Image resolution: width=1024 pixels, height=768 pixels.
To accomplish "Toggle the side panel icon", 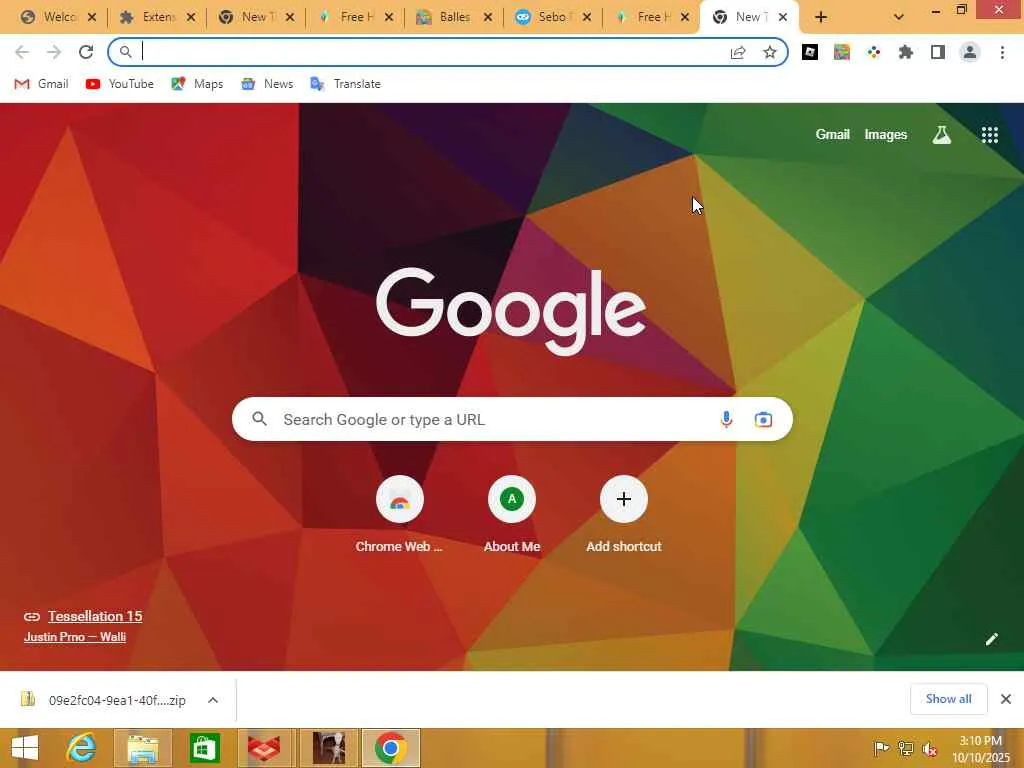I will pyautogui.click(x=938, y=52).
